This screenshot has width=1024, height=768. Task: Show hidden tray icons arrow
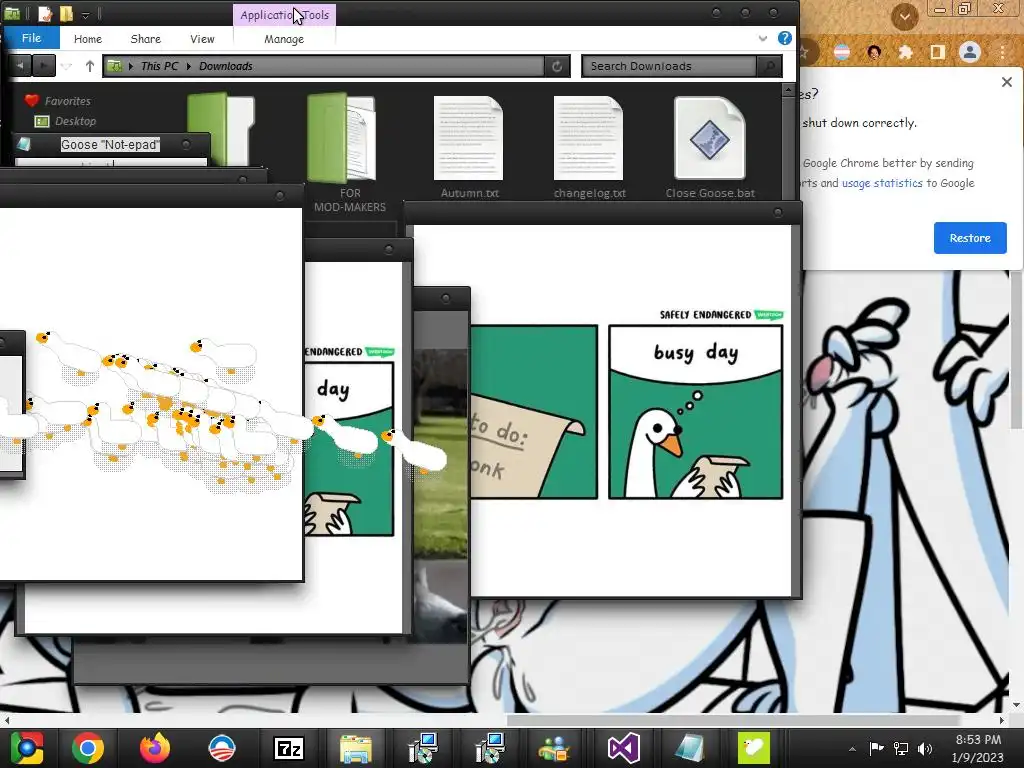[x=852, y=749]
